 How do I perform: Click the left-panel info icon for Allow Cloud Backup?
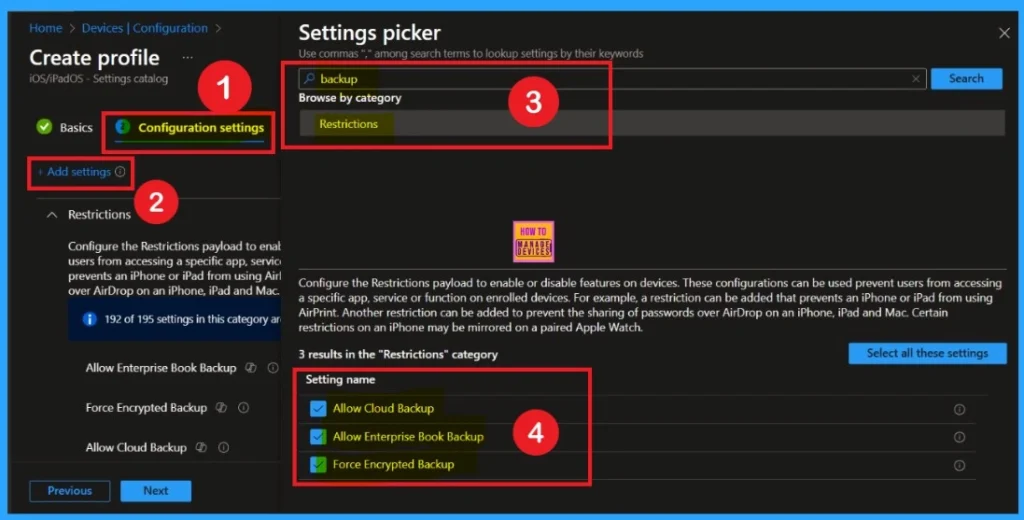(x=223, y=447)
